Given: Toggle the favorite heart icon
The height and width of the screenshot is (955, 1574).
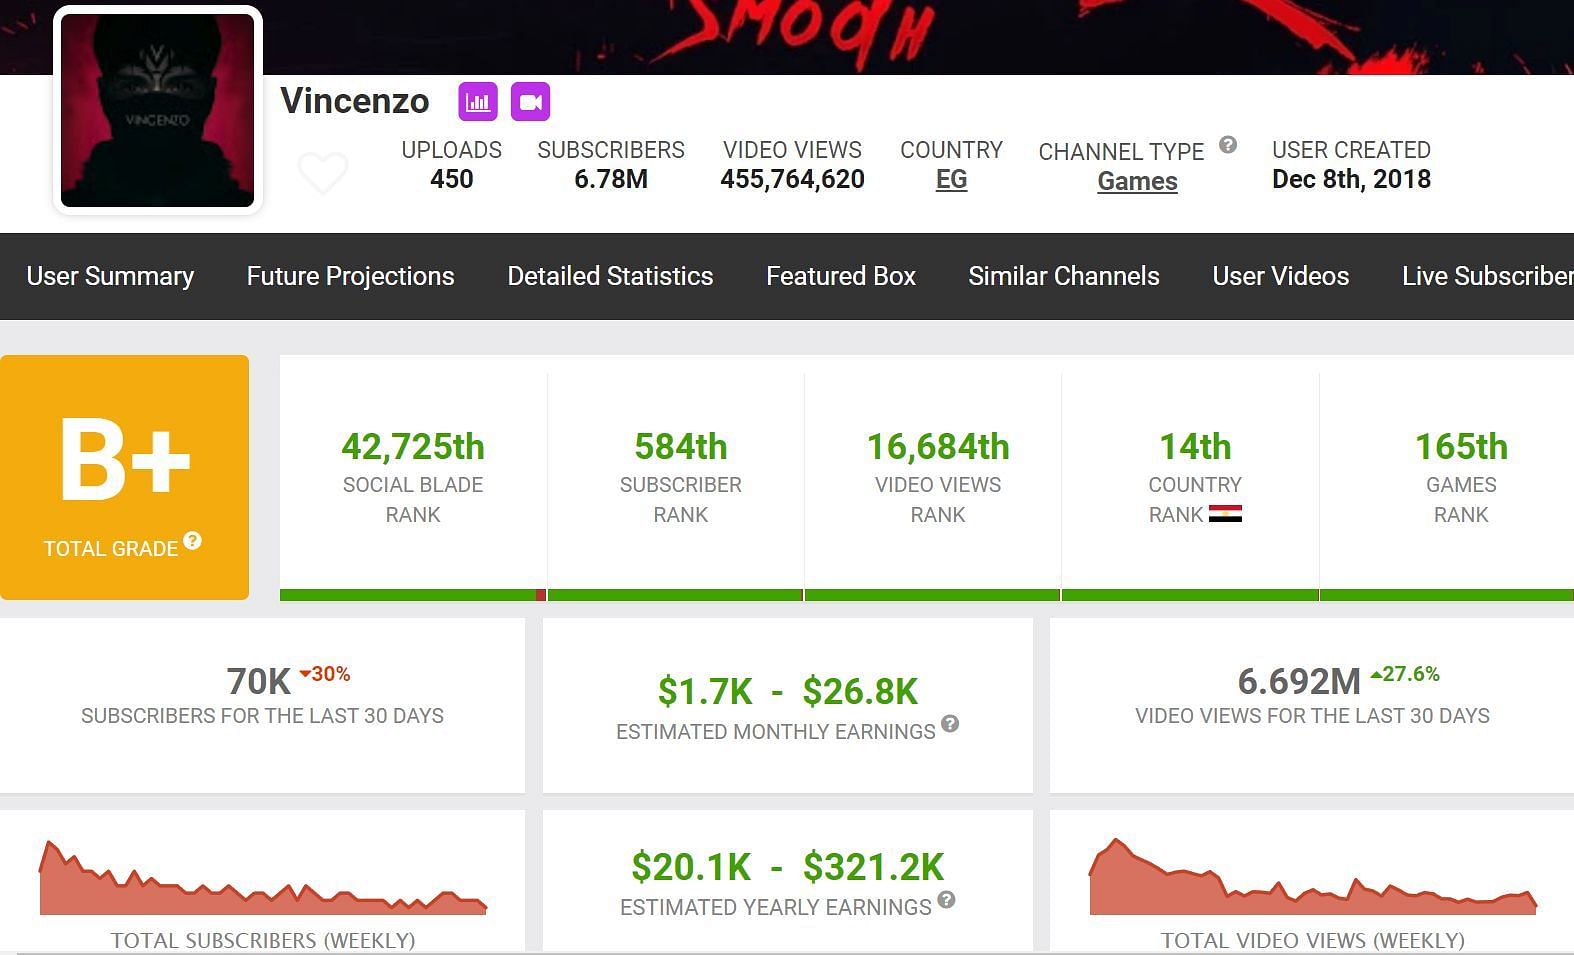Looking at the screenshot, I should (x=323, y=173).
